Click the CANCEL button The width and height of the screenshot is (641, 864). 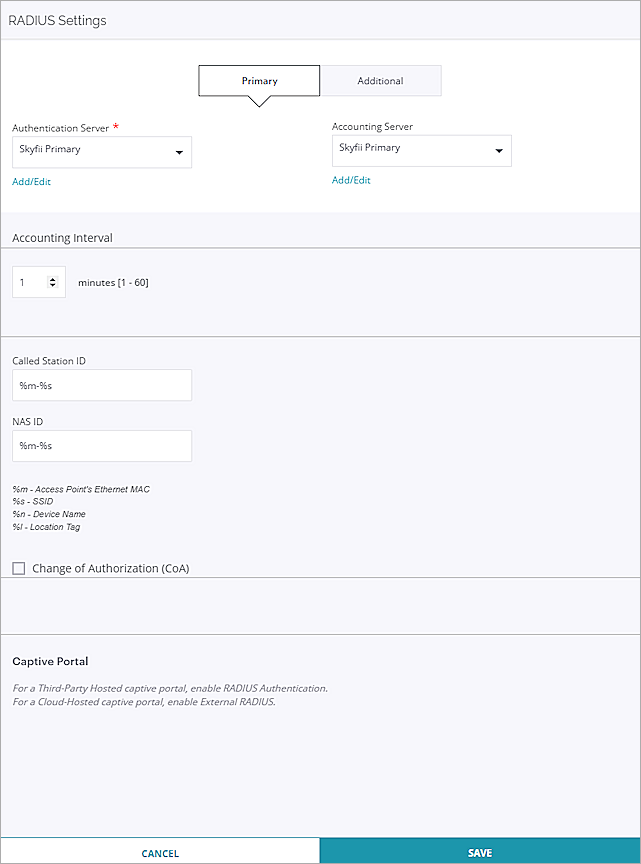(x=160, y=852)
